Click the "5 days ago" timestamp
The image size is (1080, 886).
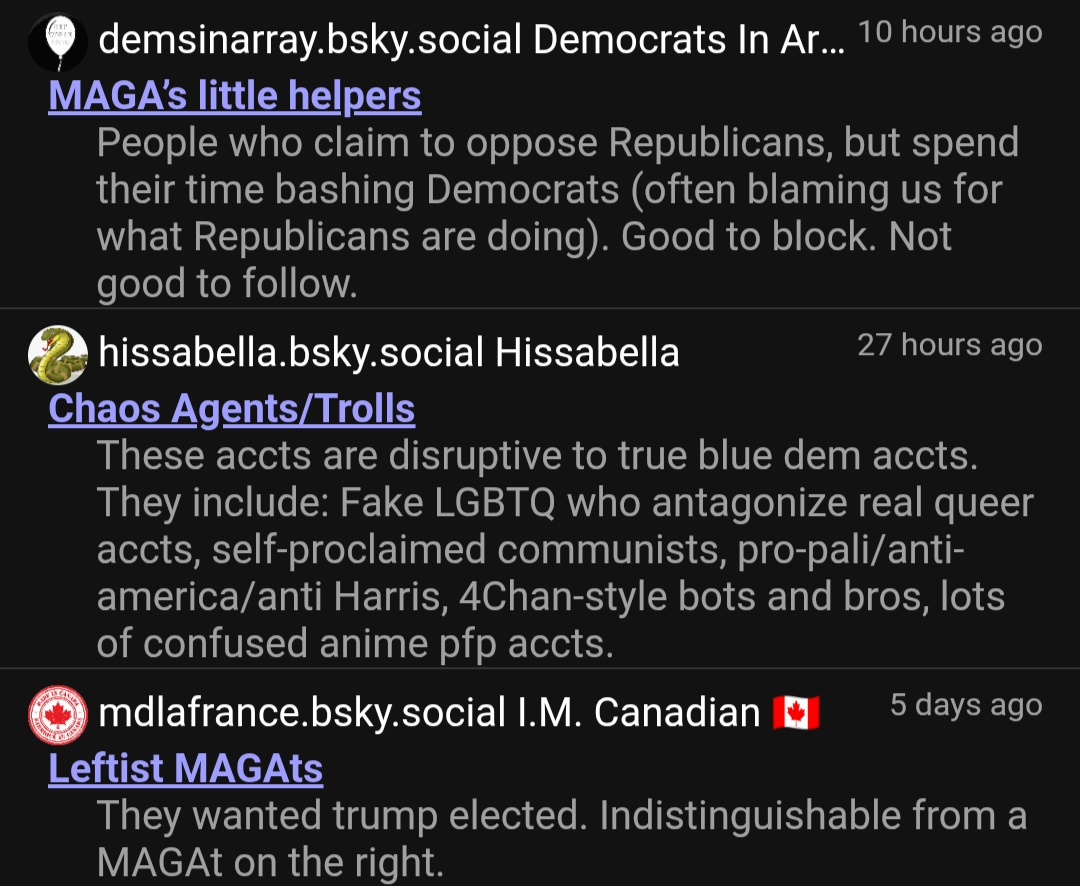click(x=966, y=705)
